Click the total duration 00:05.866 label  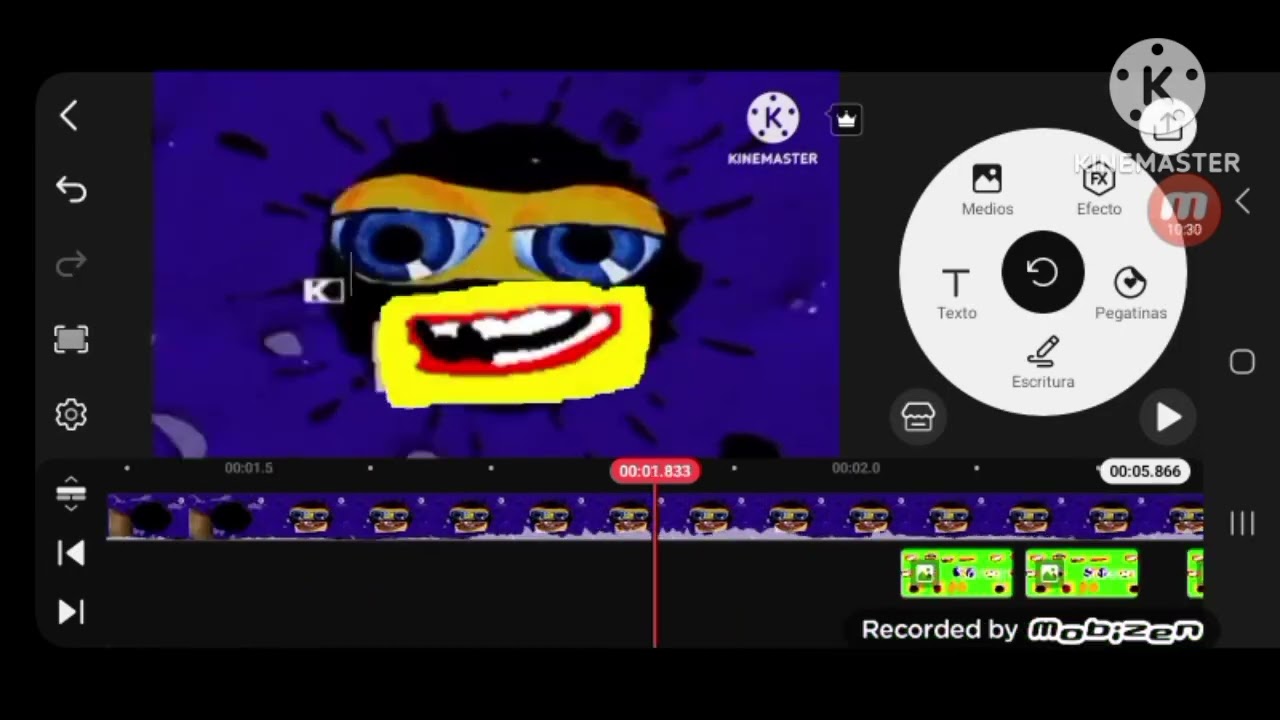(x=1145, y=471)
